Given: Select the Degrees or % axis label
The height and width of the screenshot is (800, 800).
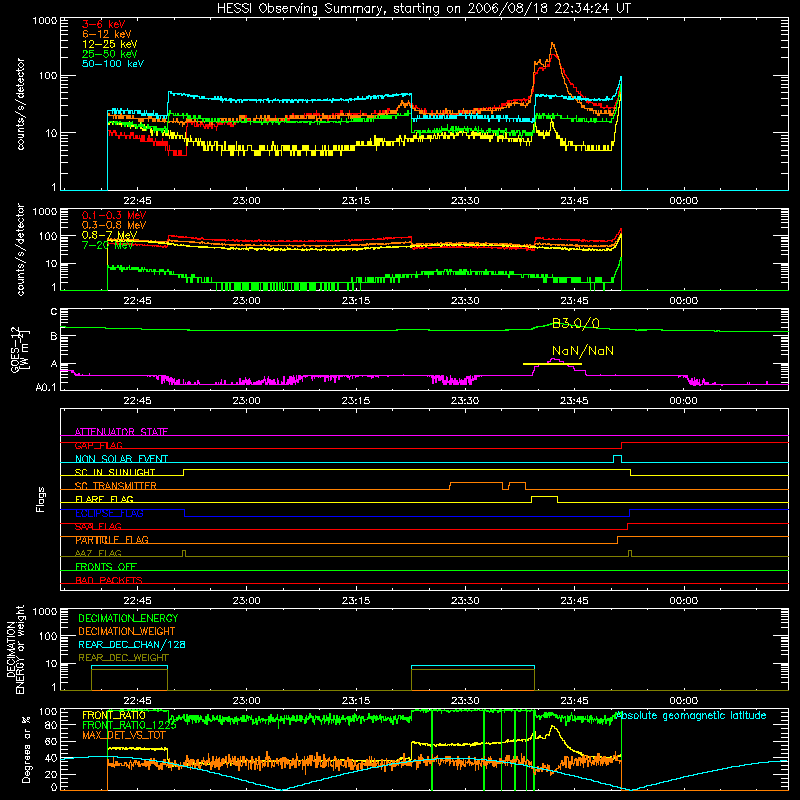Looking at the screenshot, I should [x=26, y=749].
